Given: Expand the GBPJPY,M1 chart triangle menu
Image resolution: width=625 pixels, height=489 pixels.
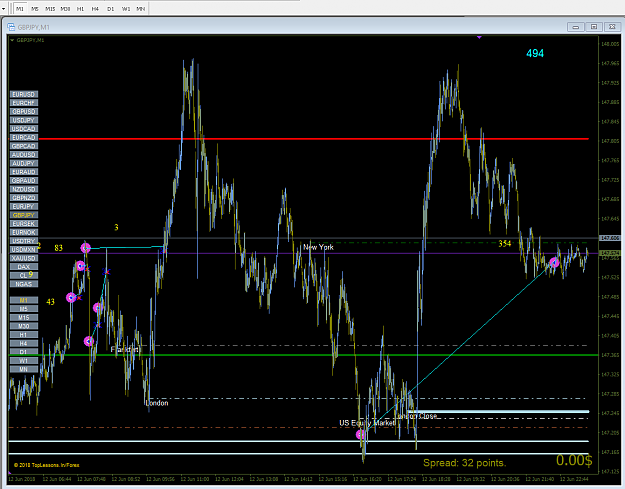Looking at the screenshot, I should click(x=12, y=40).
